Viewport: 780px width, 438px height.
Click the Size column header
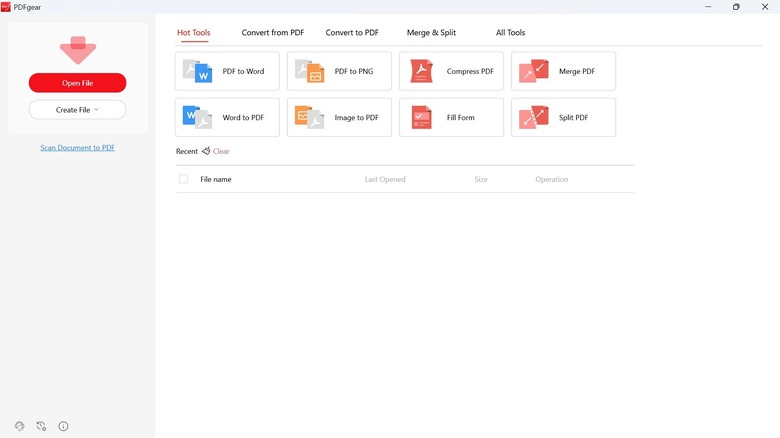click(481, 179)
